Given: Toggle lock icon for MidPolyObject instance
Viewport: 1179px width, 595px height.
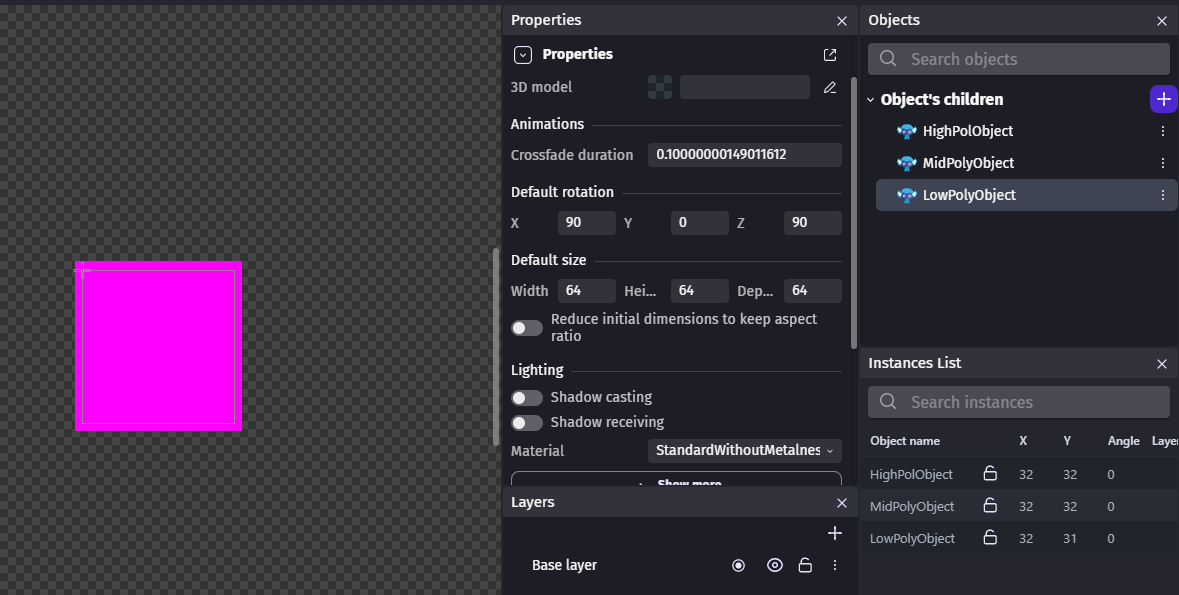Looking at the screenshot, I should tap(990, 506).
